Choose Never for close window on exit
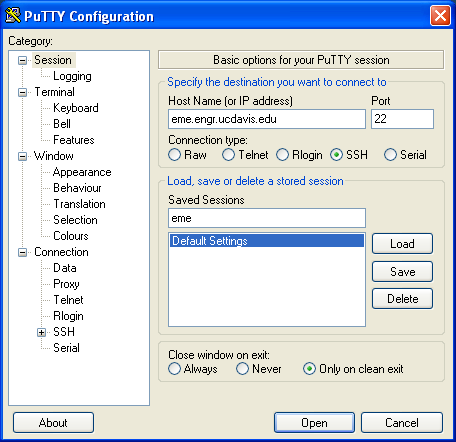This screenshot has height=442, width=456. pyautogui.click(x=242, y=369)
